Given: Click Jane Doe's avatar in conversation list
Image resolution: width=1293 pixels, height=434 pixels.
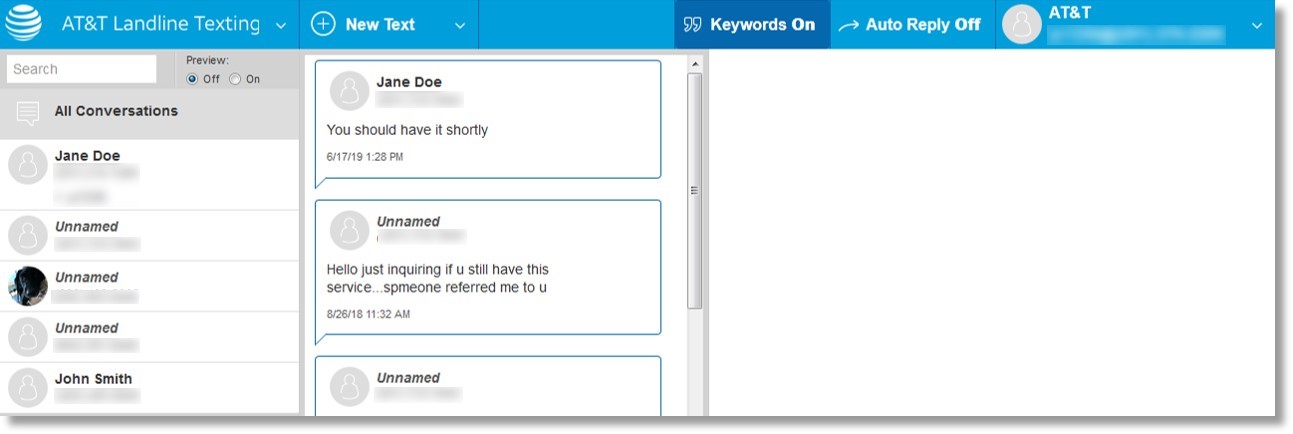Looking at the screenshot, I should coord(28,165).
